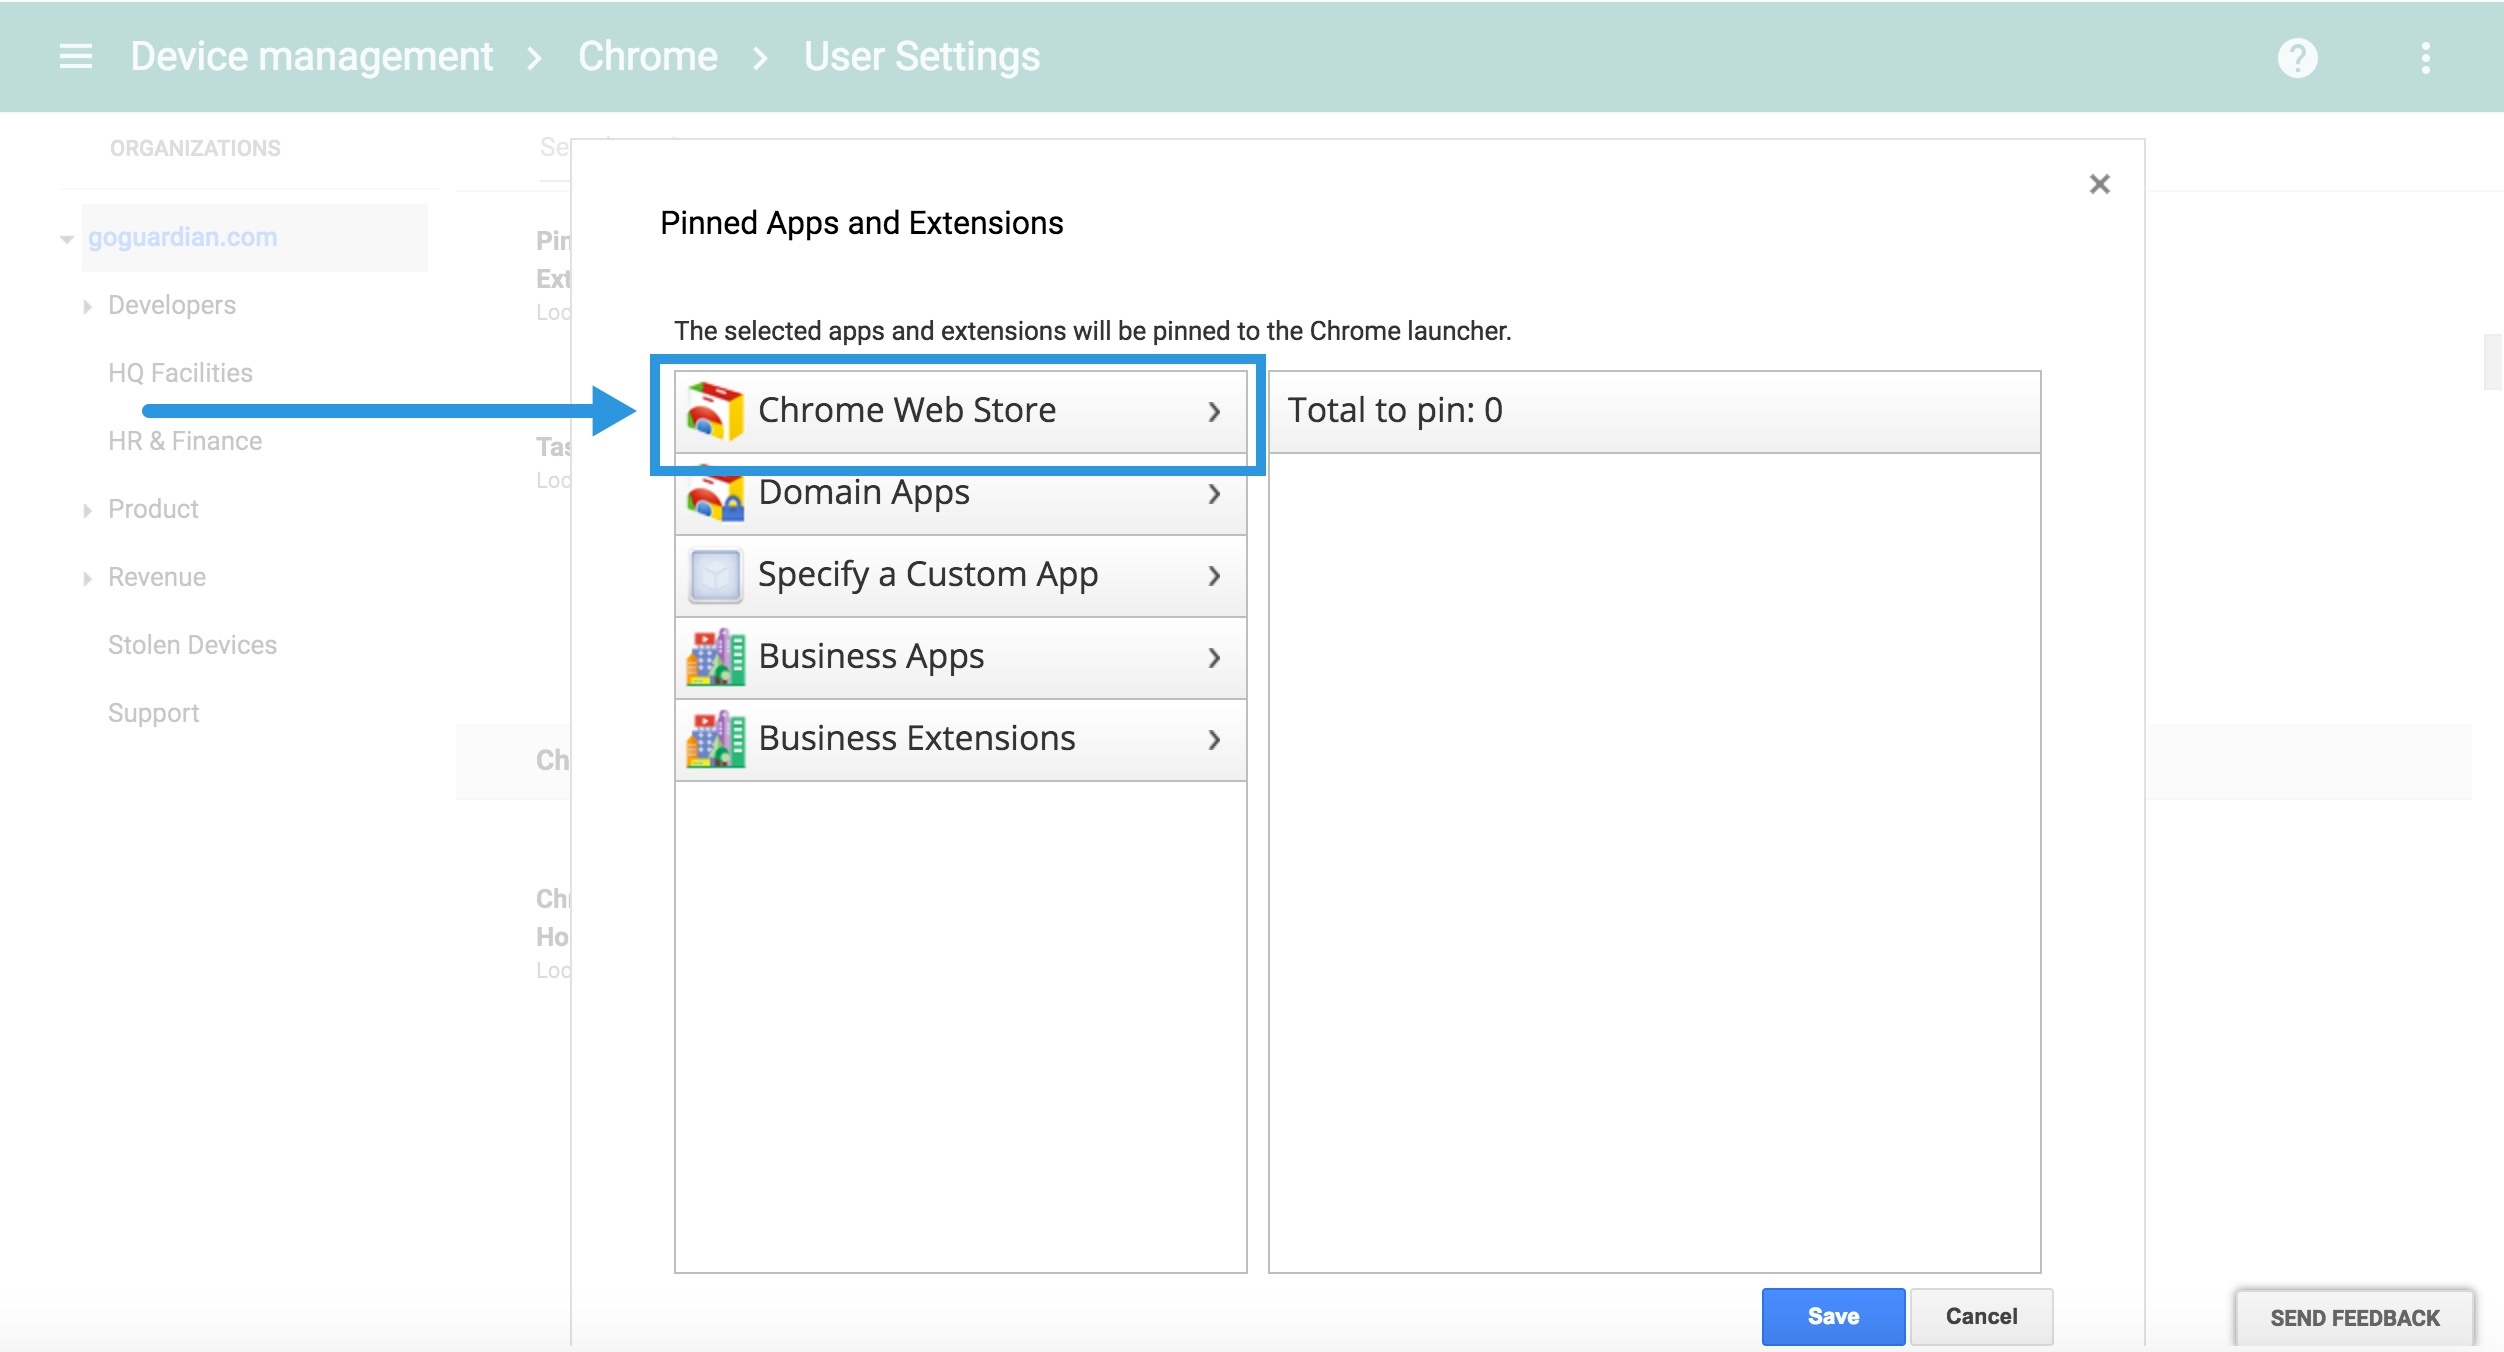Screen dimensions: 2504x1352
Task: Click the help question mark icon
Action: [x=2296, y=57]
